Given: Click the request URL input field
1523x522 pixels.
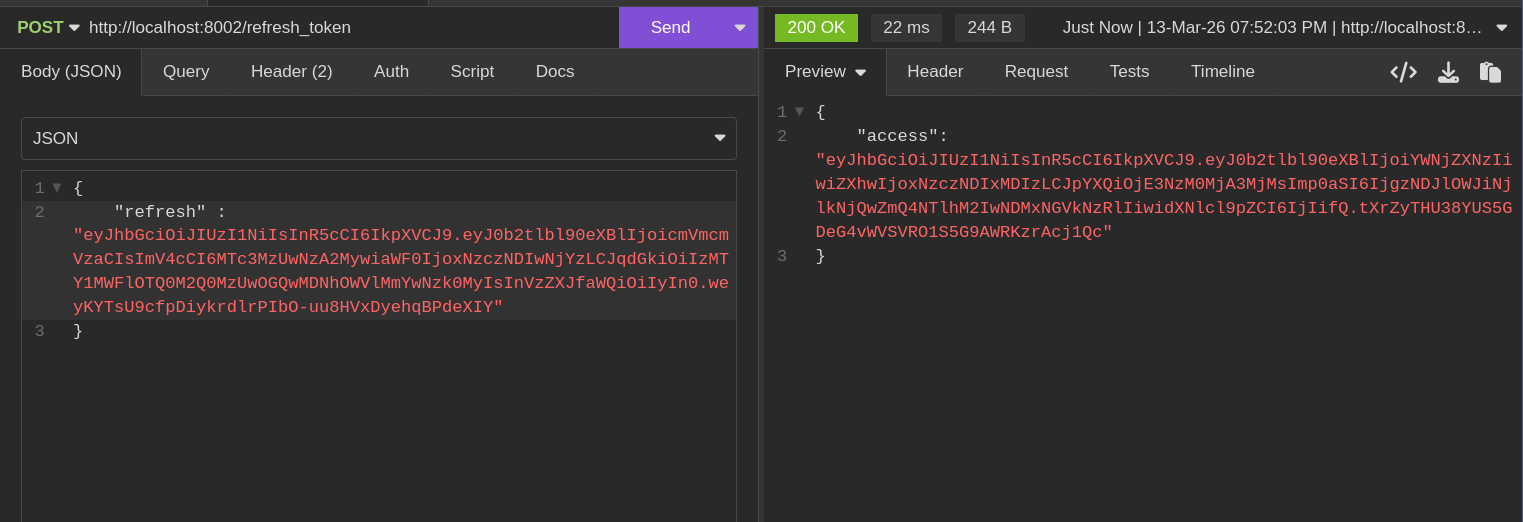Looking at the screenshot, I should pyautogui.click(x=350, y=28).
